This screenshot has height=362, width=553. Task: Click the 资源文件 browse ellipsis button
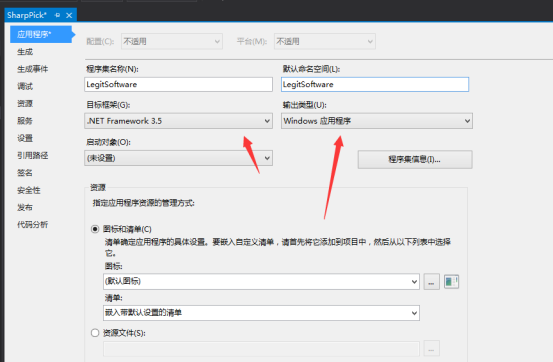pyautogui.click(x=431, y=349)
